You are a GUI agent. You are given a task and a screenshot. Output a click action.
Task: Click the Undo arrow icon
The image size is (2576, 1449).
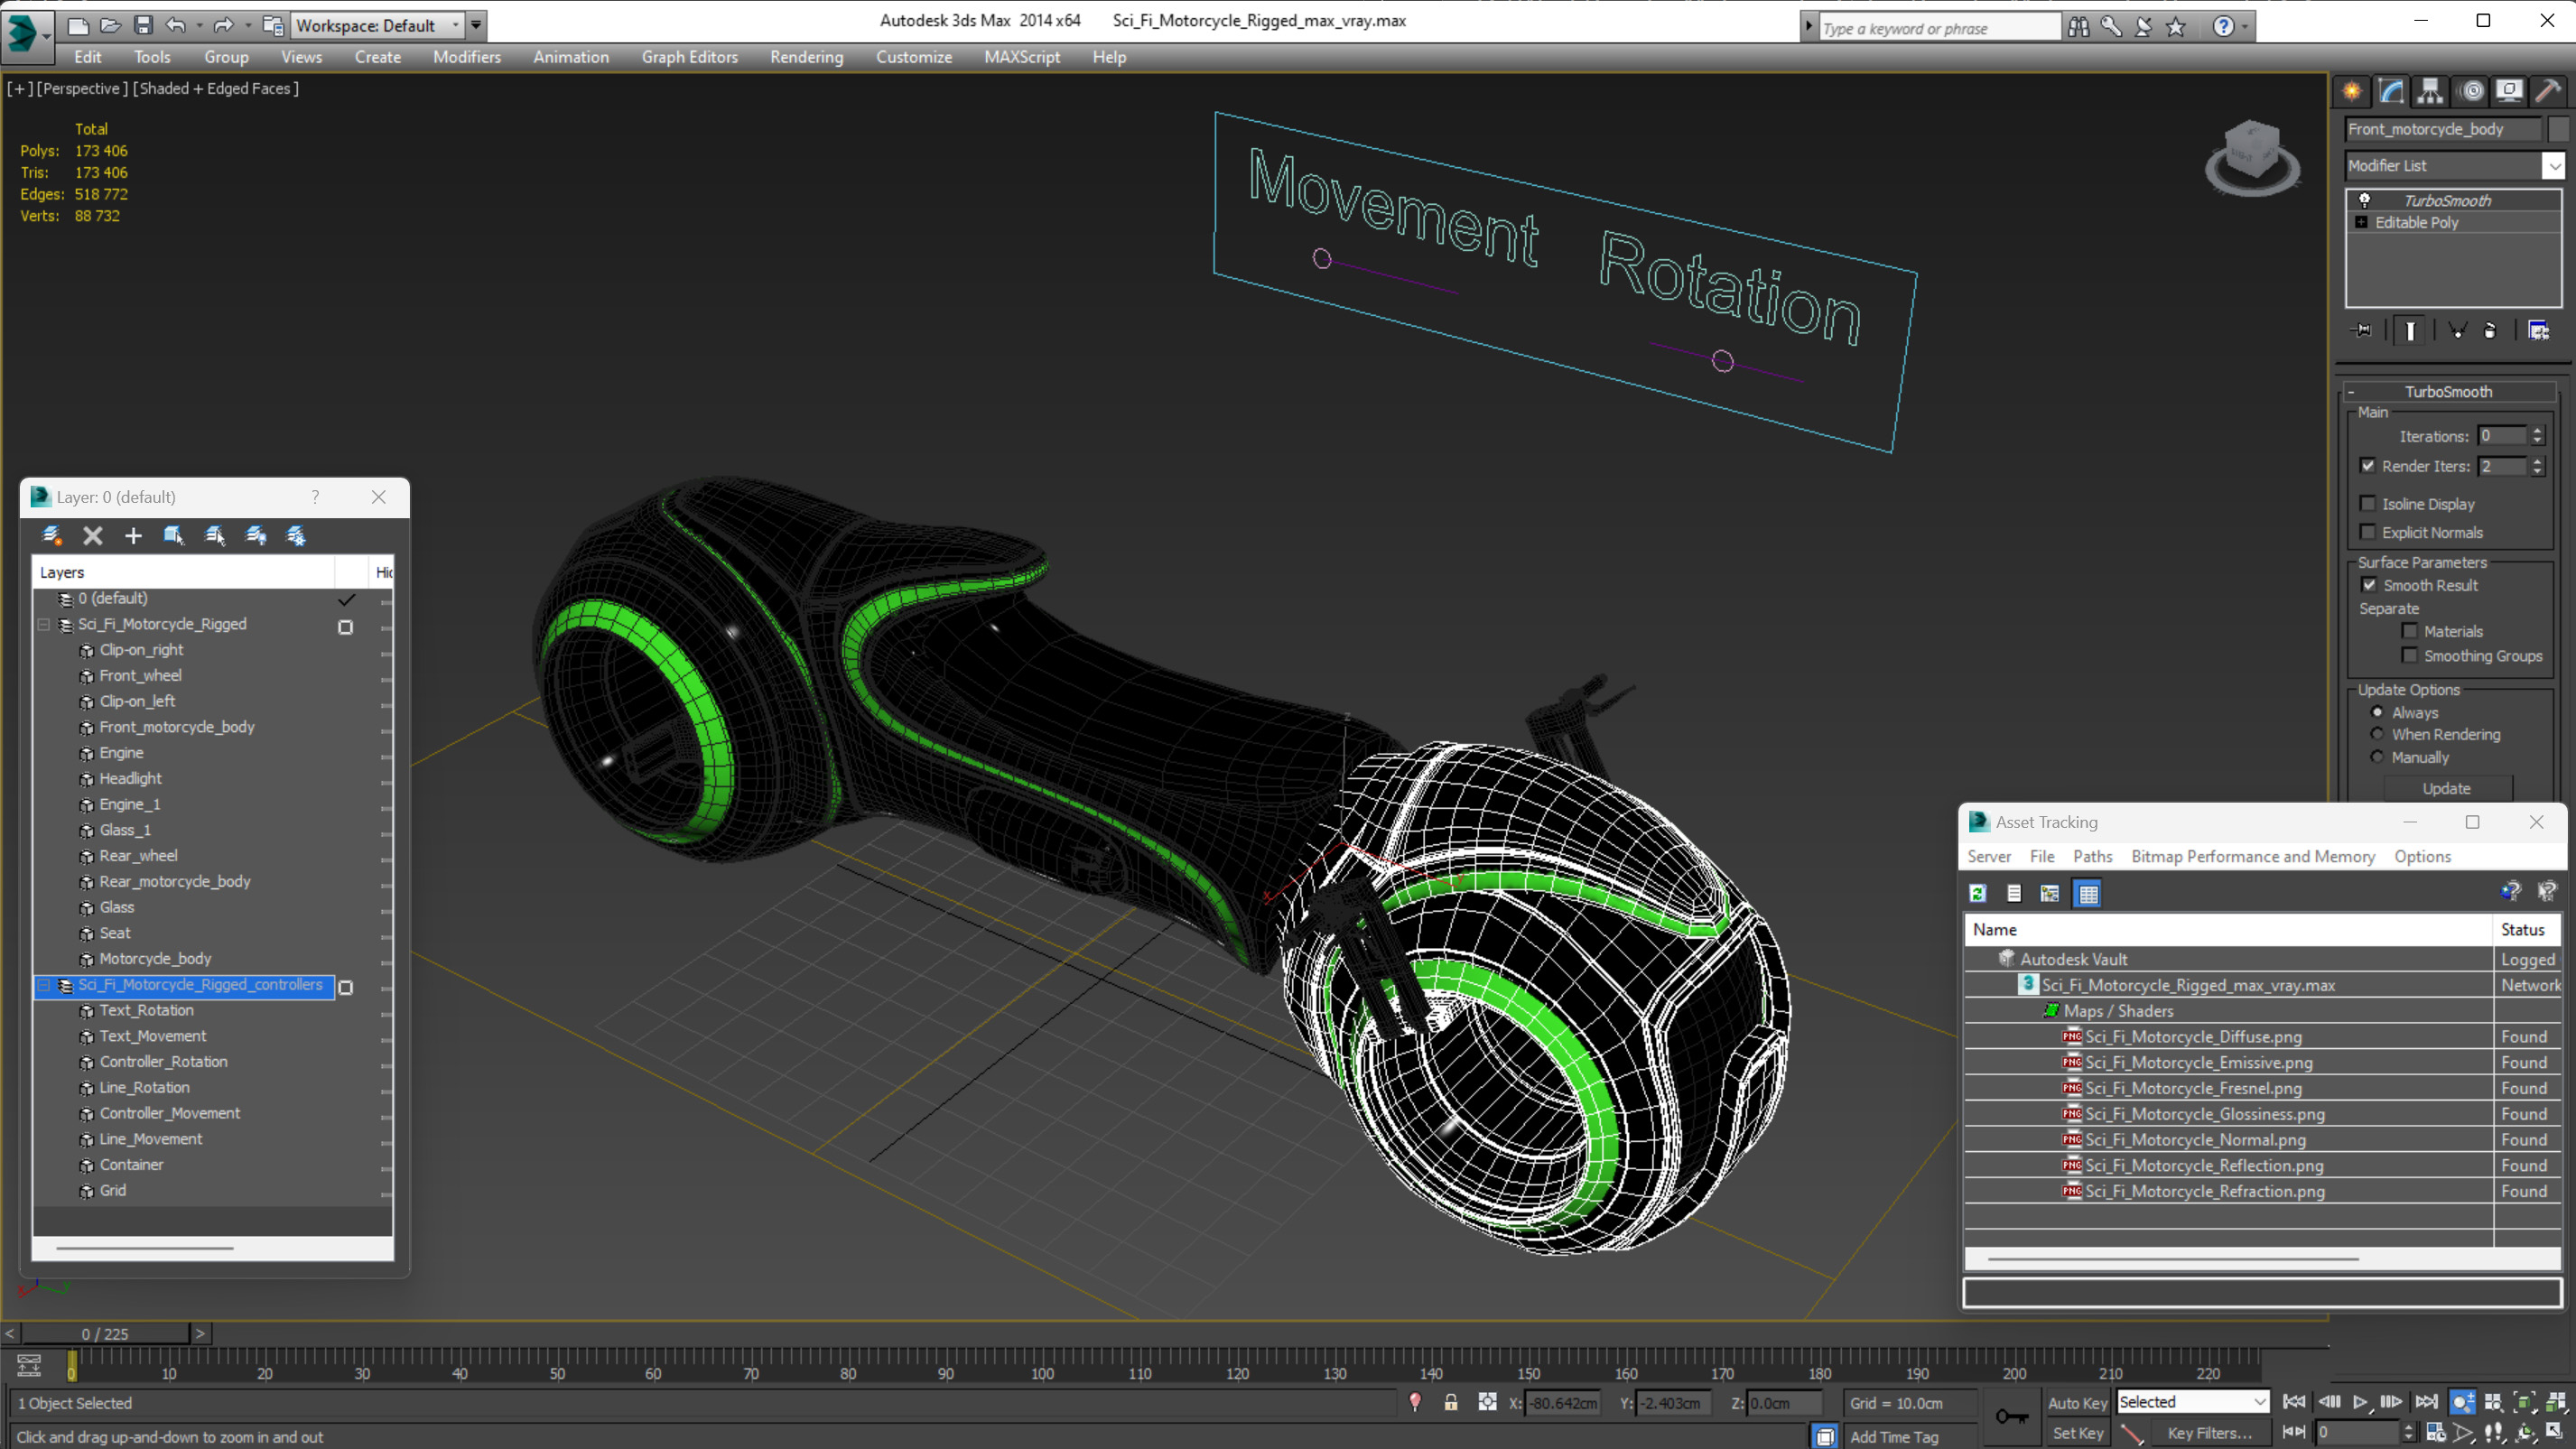(176, 25)
